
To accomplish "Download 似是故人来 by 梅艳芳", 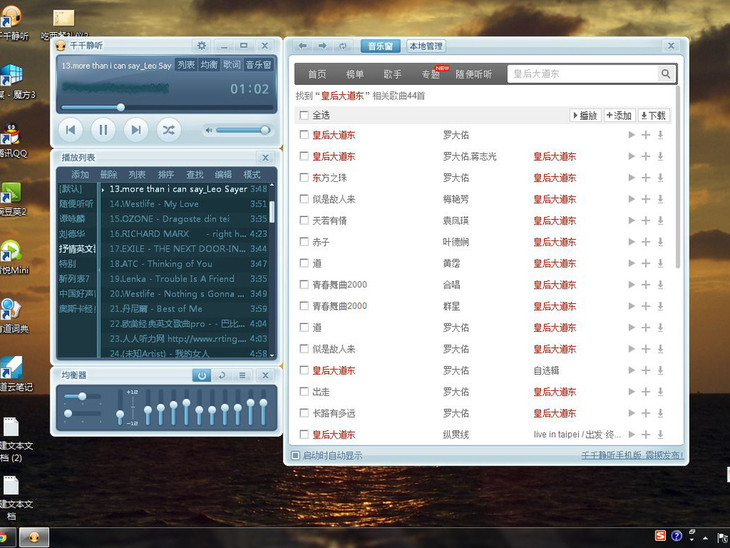I will click(x=660, y=199).
